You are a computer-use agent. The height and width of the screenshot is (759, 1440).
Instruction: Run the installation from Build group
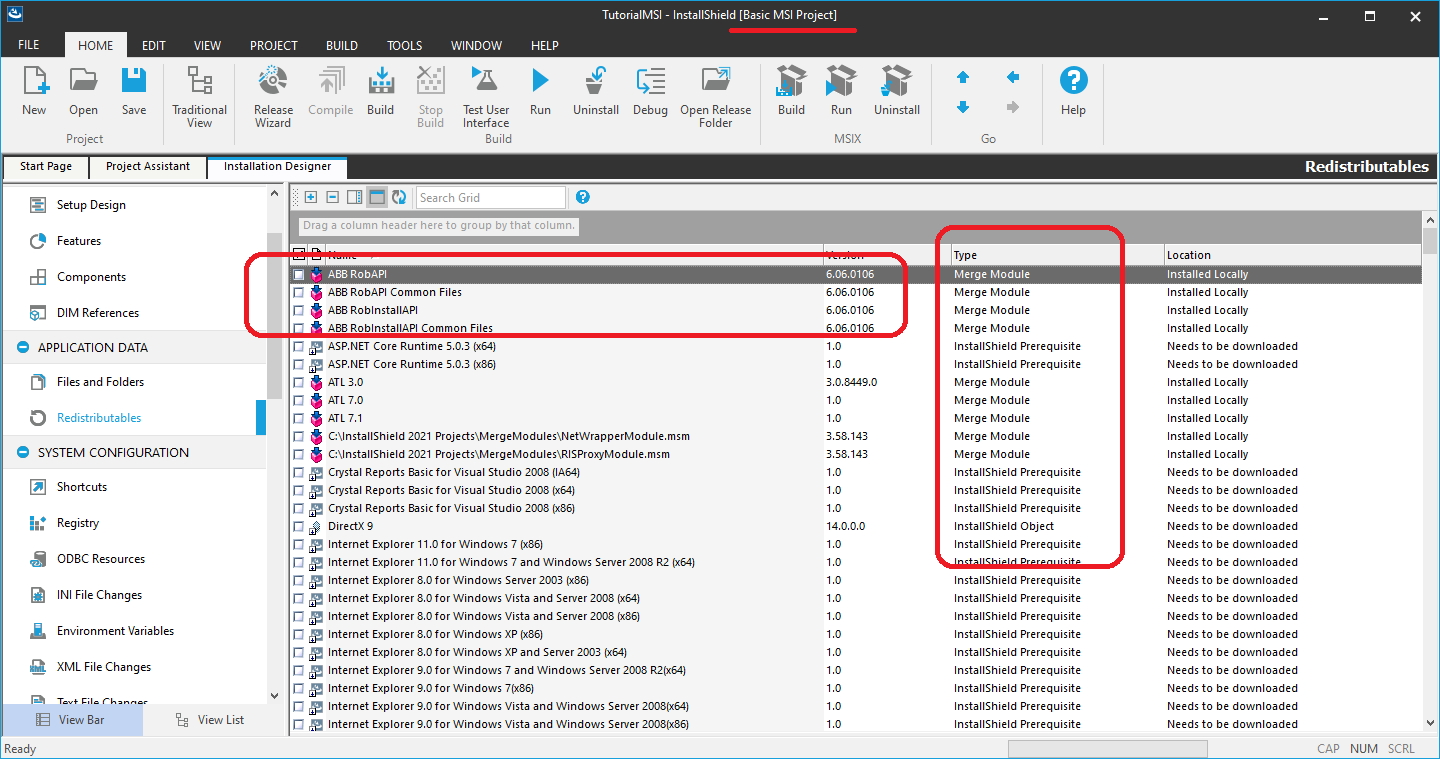point(540,92)
